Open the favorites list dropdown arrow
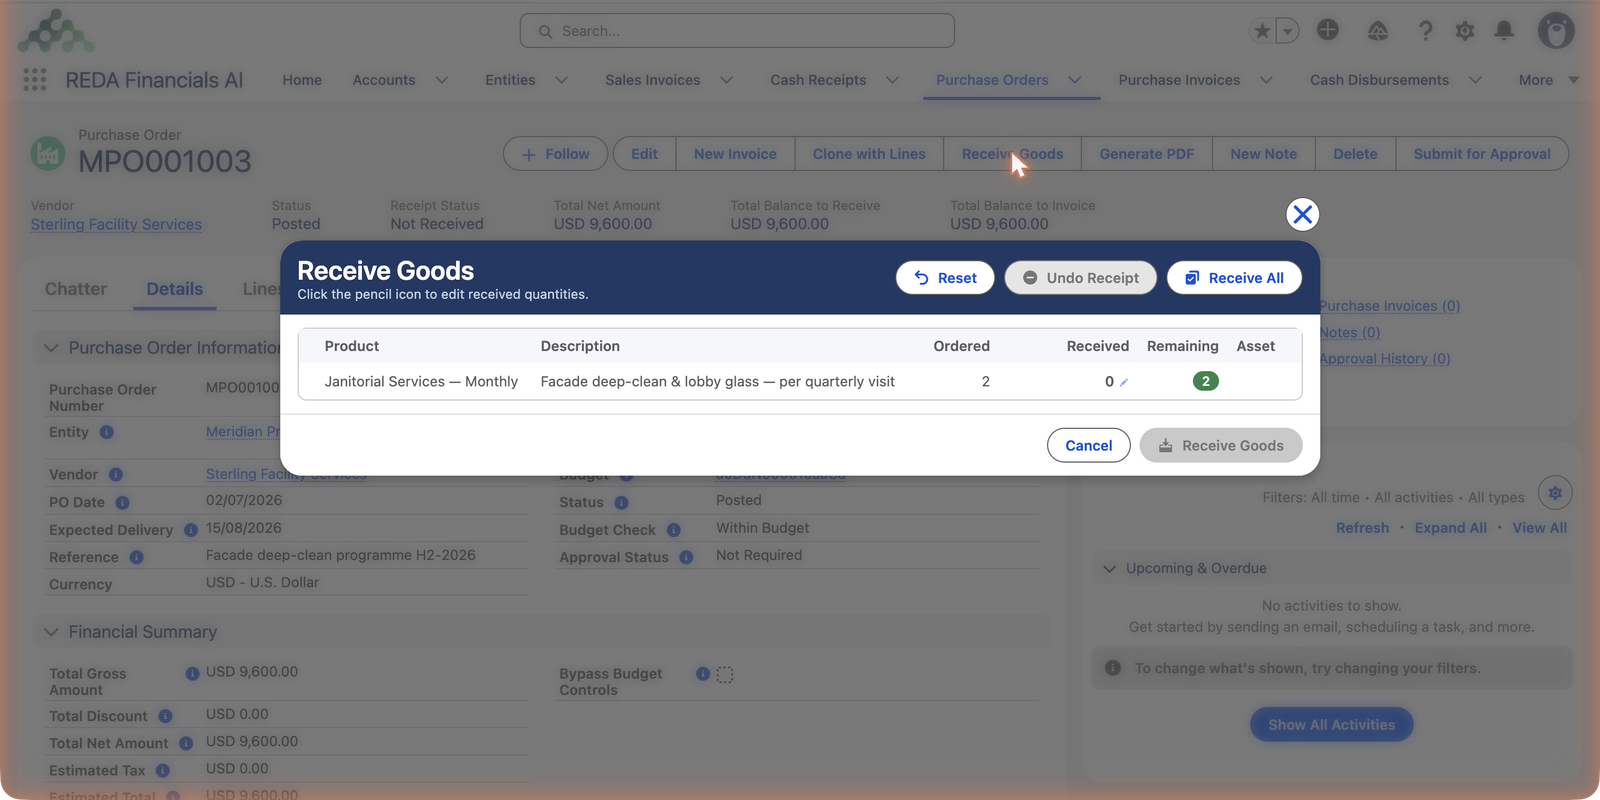The height and width of the screenshot is (800, 1600). click(x=1288, y=31)
